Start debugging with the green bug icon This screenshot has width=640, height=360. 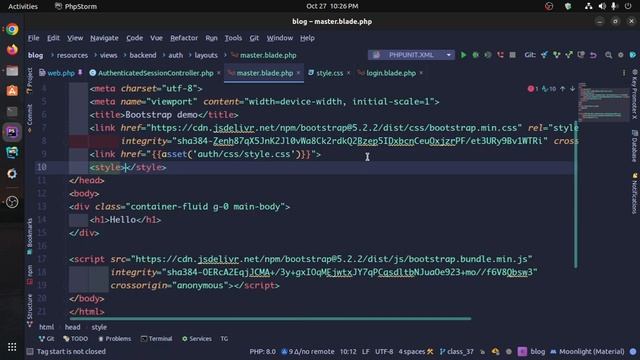pyautogui.click(x=476, y=55)
